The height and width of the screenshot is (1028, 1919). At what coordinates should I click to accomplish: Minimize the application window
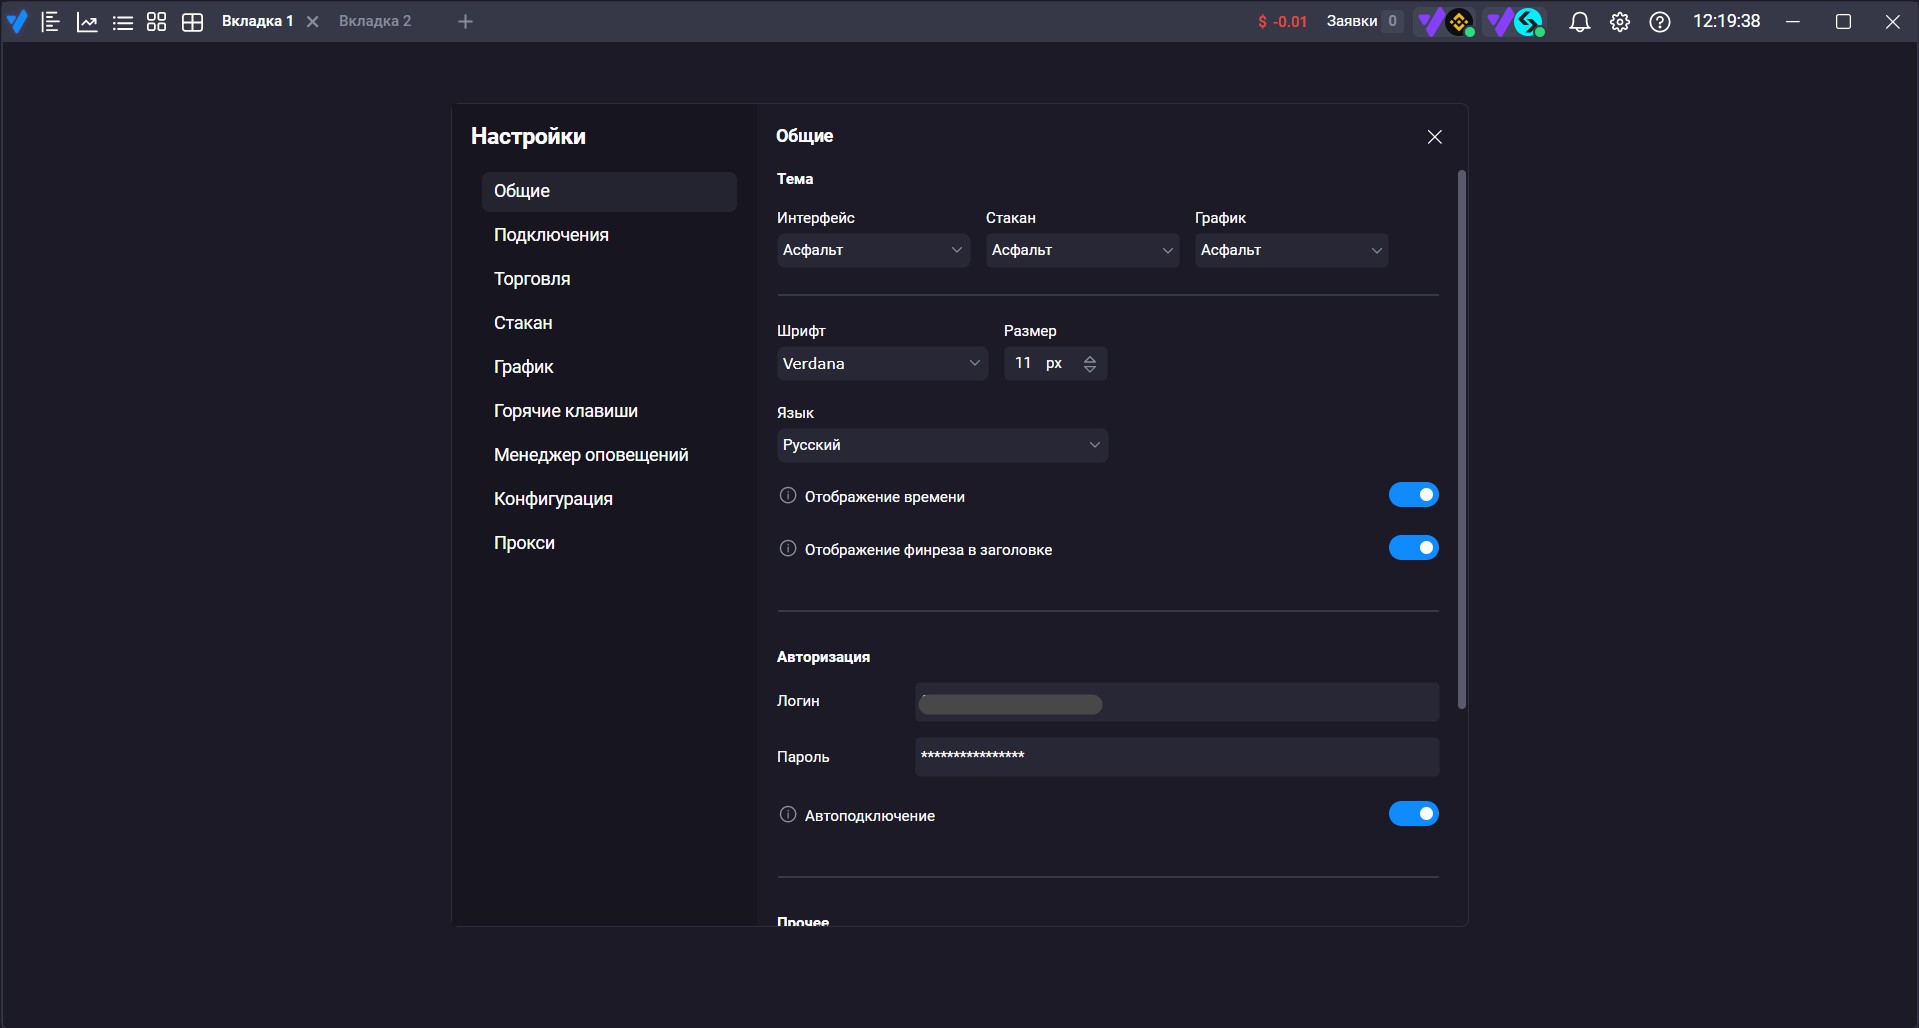(x=1793, y=22)
